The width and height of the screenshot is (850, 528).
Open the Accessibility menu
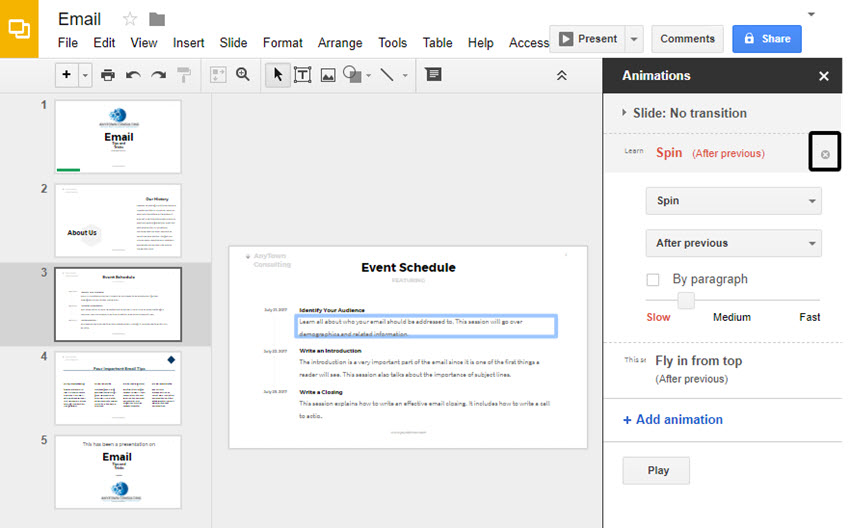529,43
